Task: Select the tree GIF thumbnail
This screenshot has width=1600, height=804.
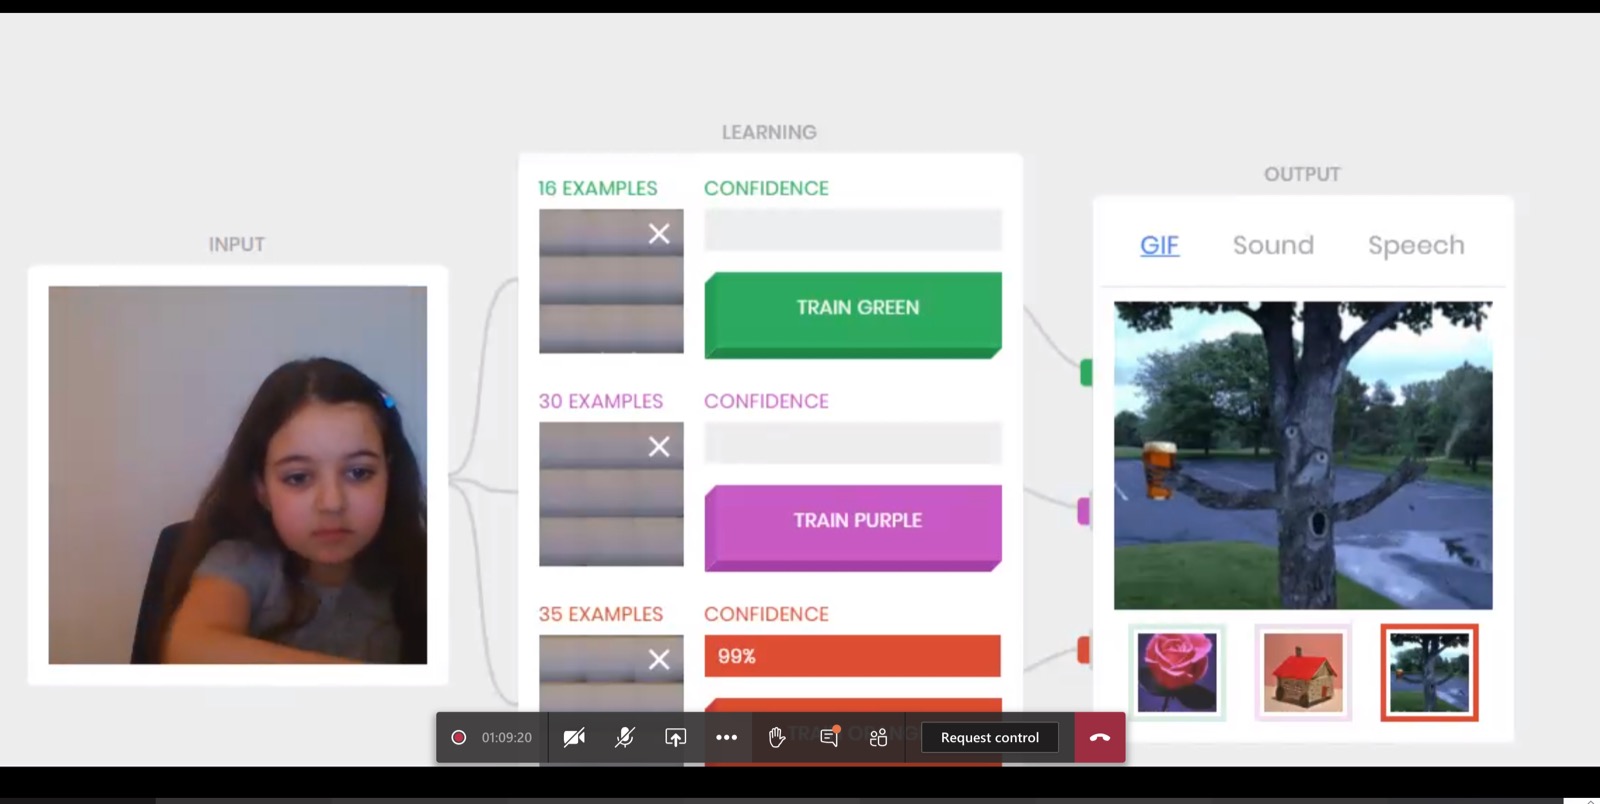Action: click(x=1429, y=673)
